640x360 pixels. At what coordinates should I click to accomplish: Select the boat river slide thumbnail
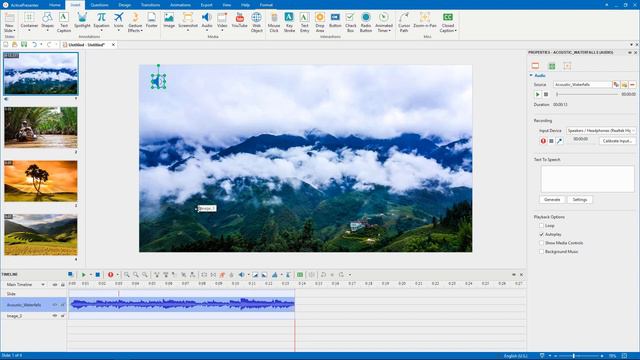tap(41, 127)
